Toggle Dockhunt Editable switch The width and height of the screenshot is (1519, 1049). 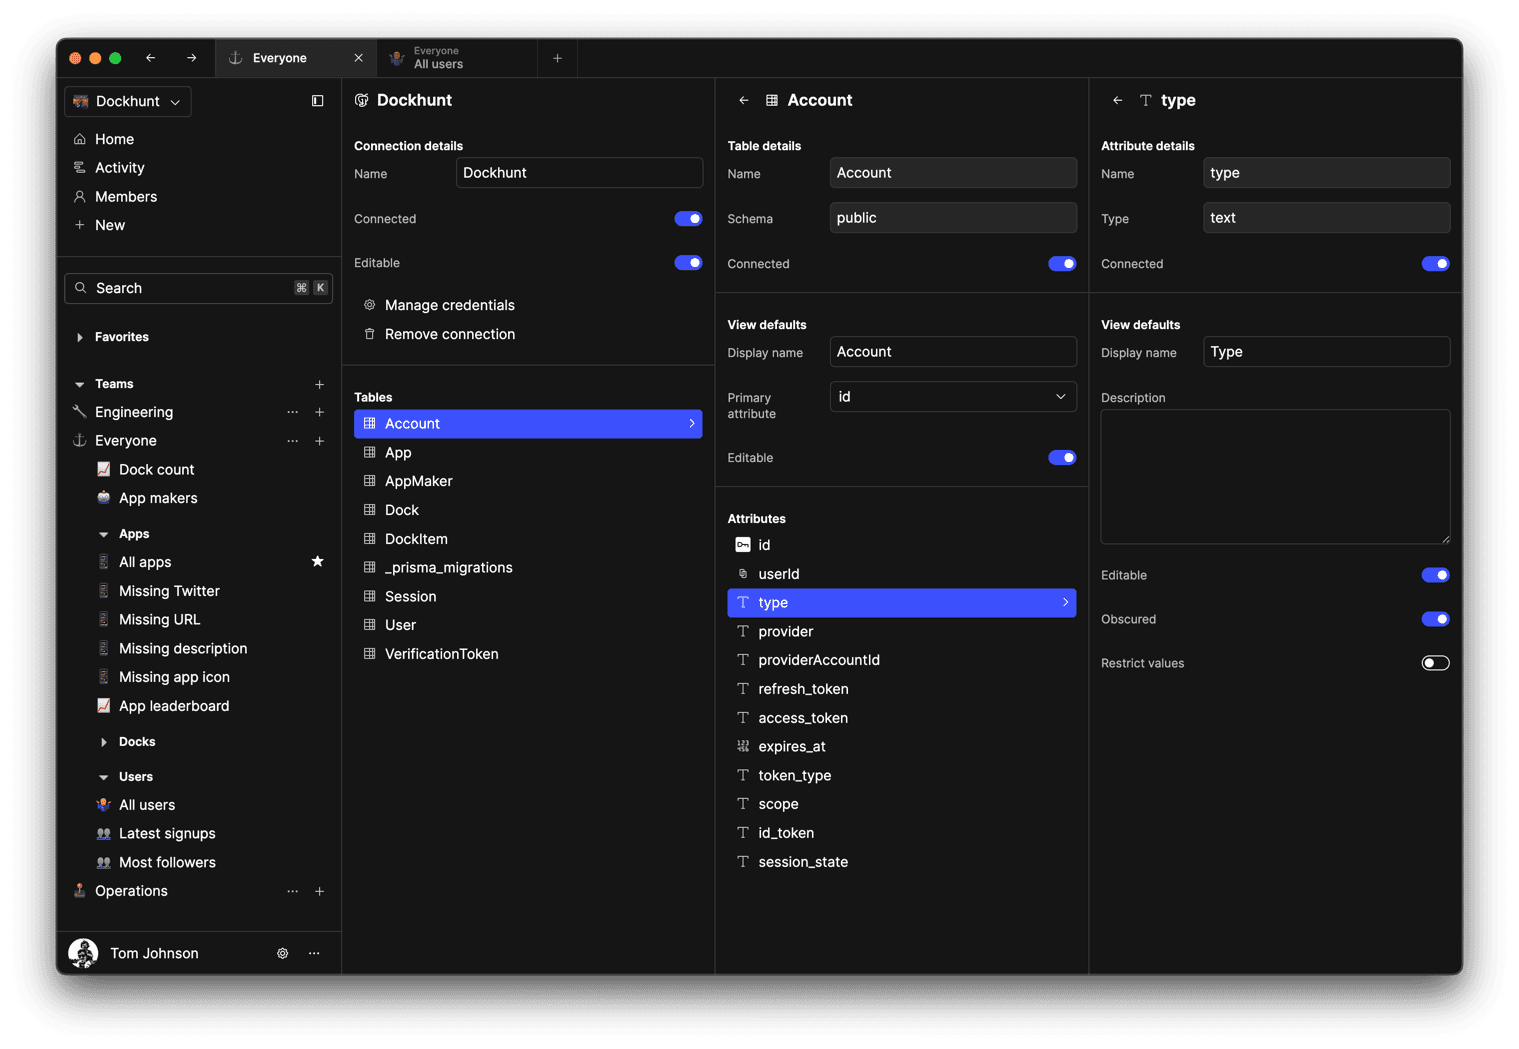point(688,263)
